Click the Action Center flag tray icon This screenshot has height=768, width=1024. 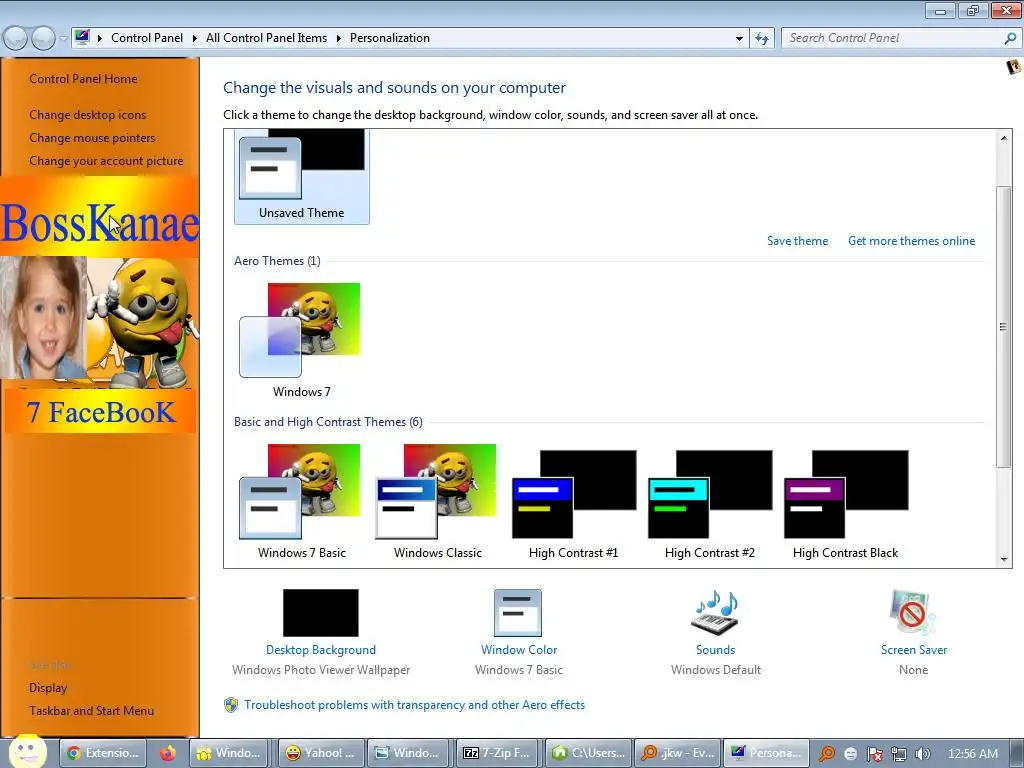coord(874,754)
